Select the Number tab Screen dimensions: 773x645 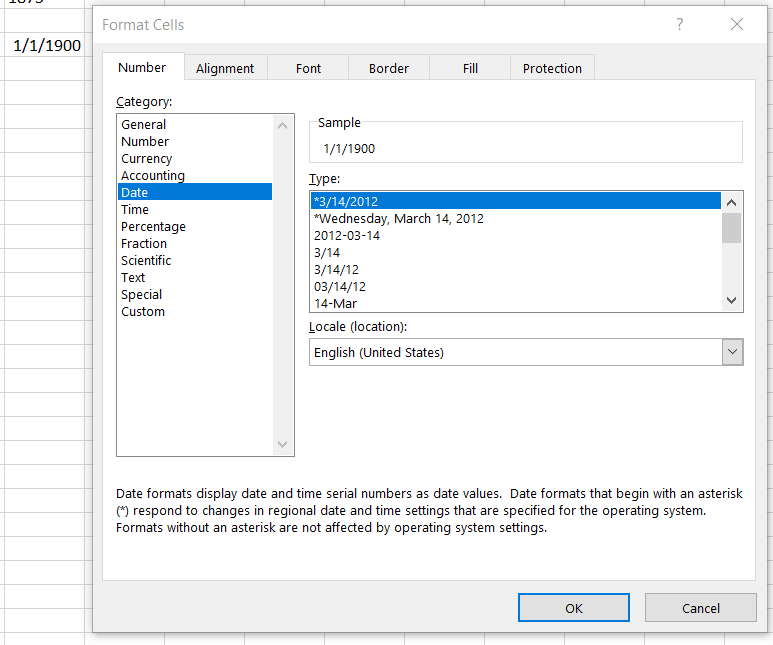click(x=142, y=67)
